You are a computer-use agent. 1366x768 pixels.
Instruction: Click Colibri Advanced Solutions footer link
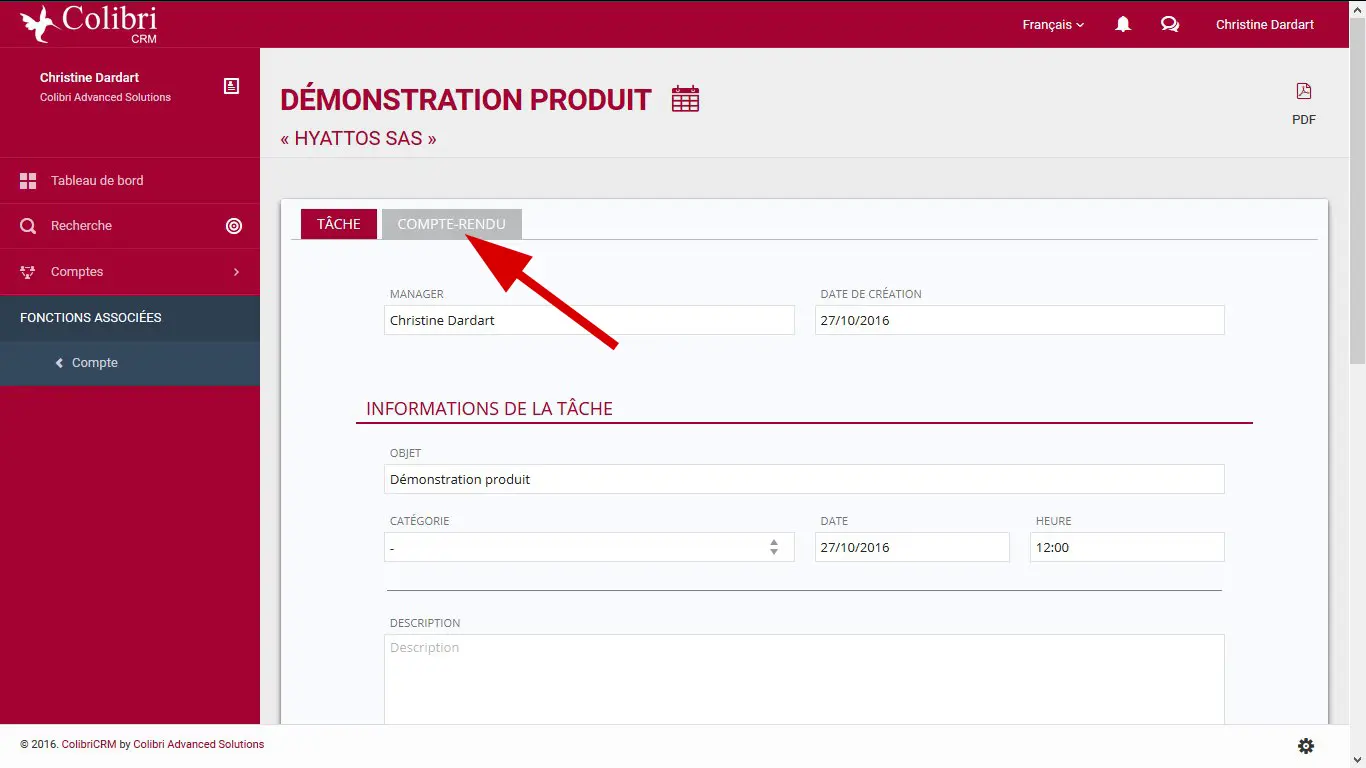(x=199, y=745)
